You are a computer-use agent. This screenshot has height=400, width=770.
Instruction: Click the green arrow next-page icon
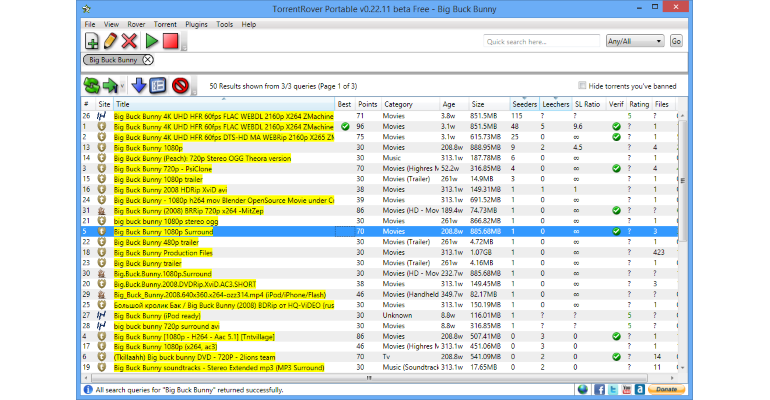click(x=110, y=86)
